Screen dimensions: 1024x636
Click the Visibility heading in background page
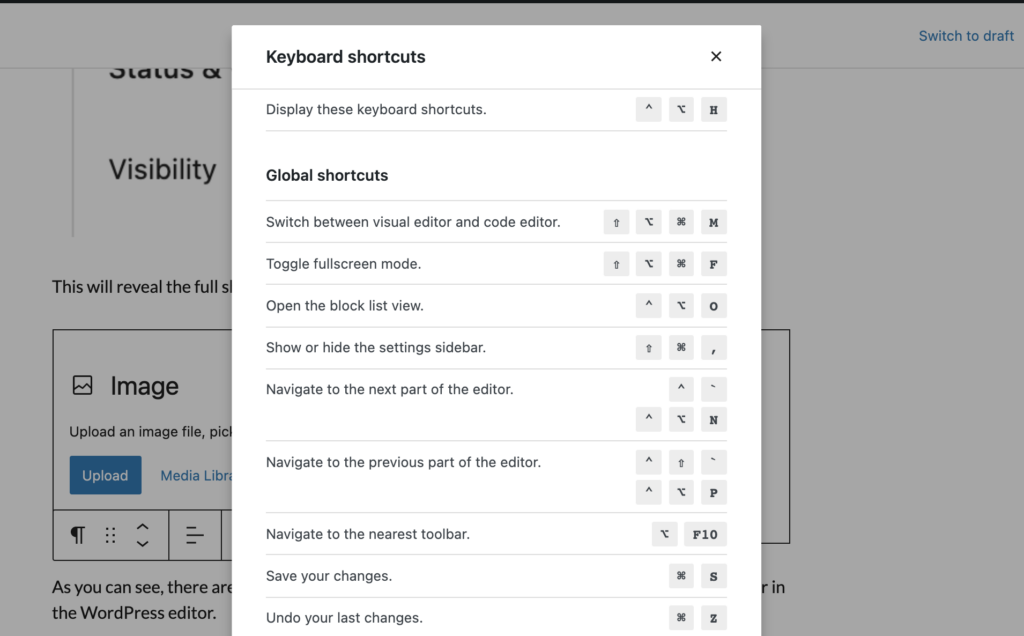tap(162, 170)
